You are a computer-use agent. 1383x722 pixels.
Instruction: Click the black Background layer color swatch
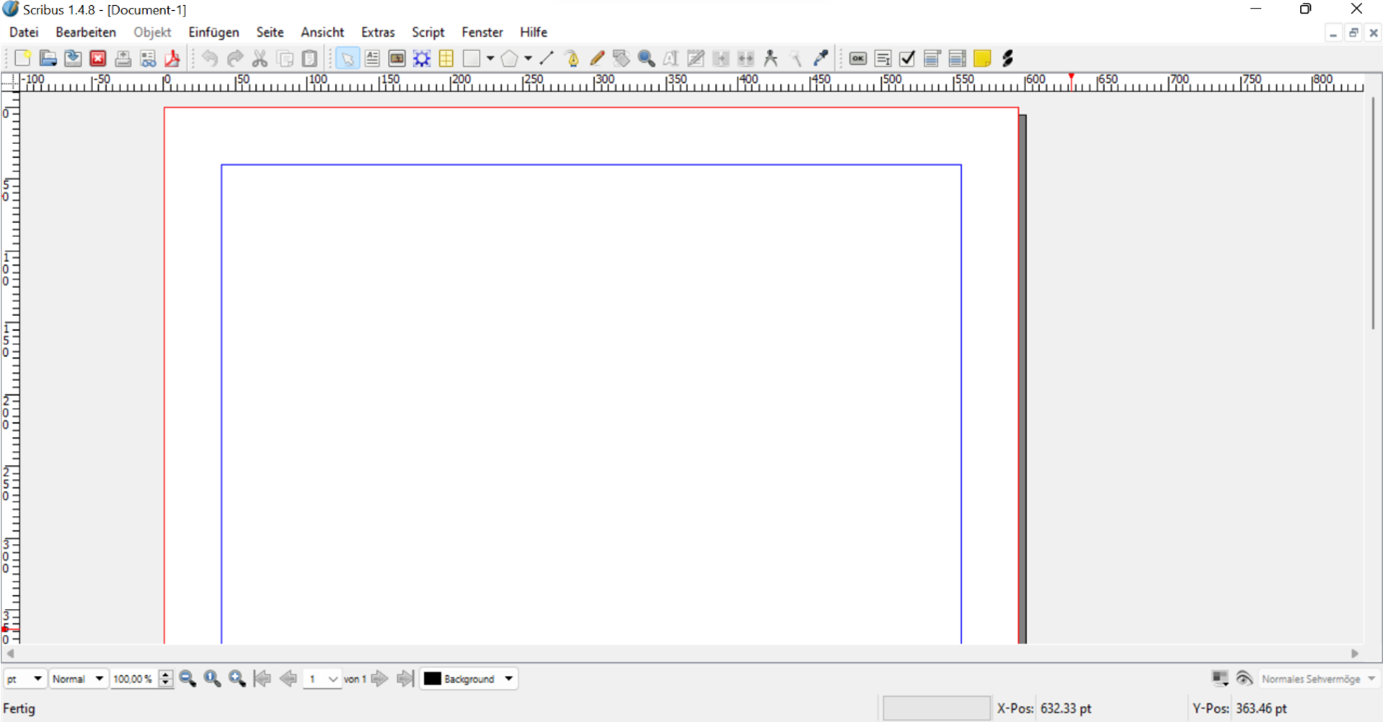432,679
